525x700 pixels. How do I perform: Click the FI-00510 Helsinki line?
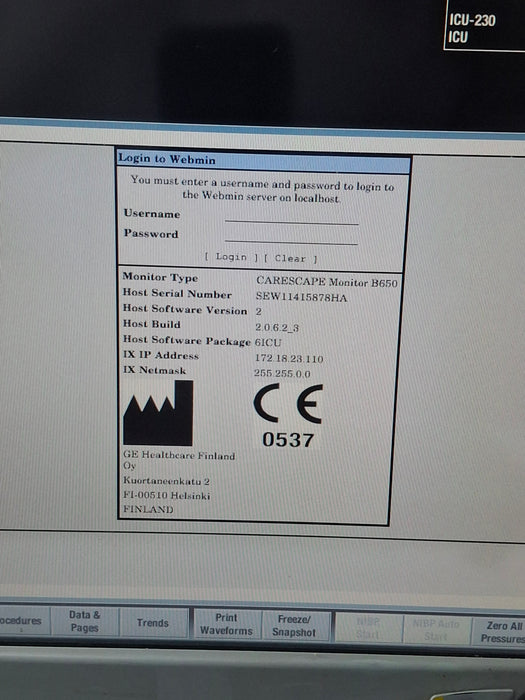167,495
